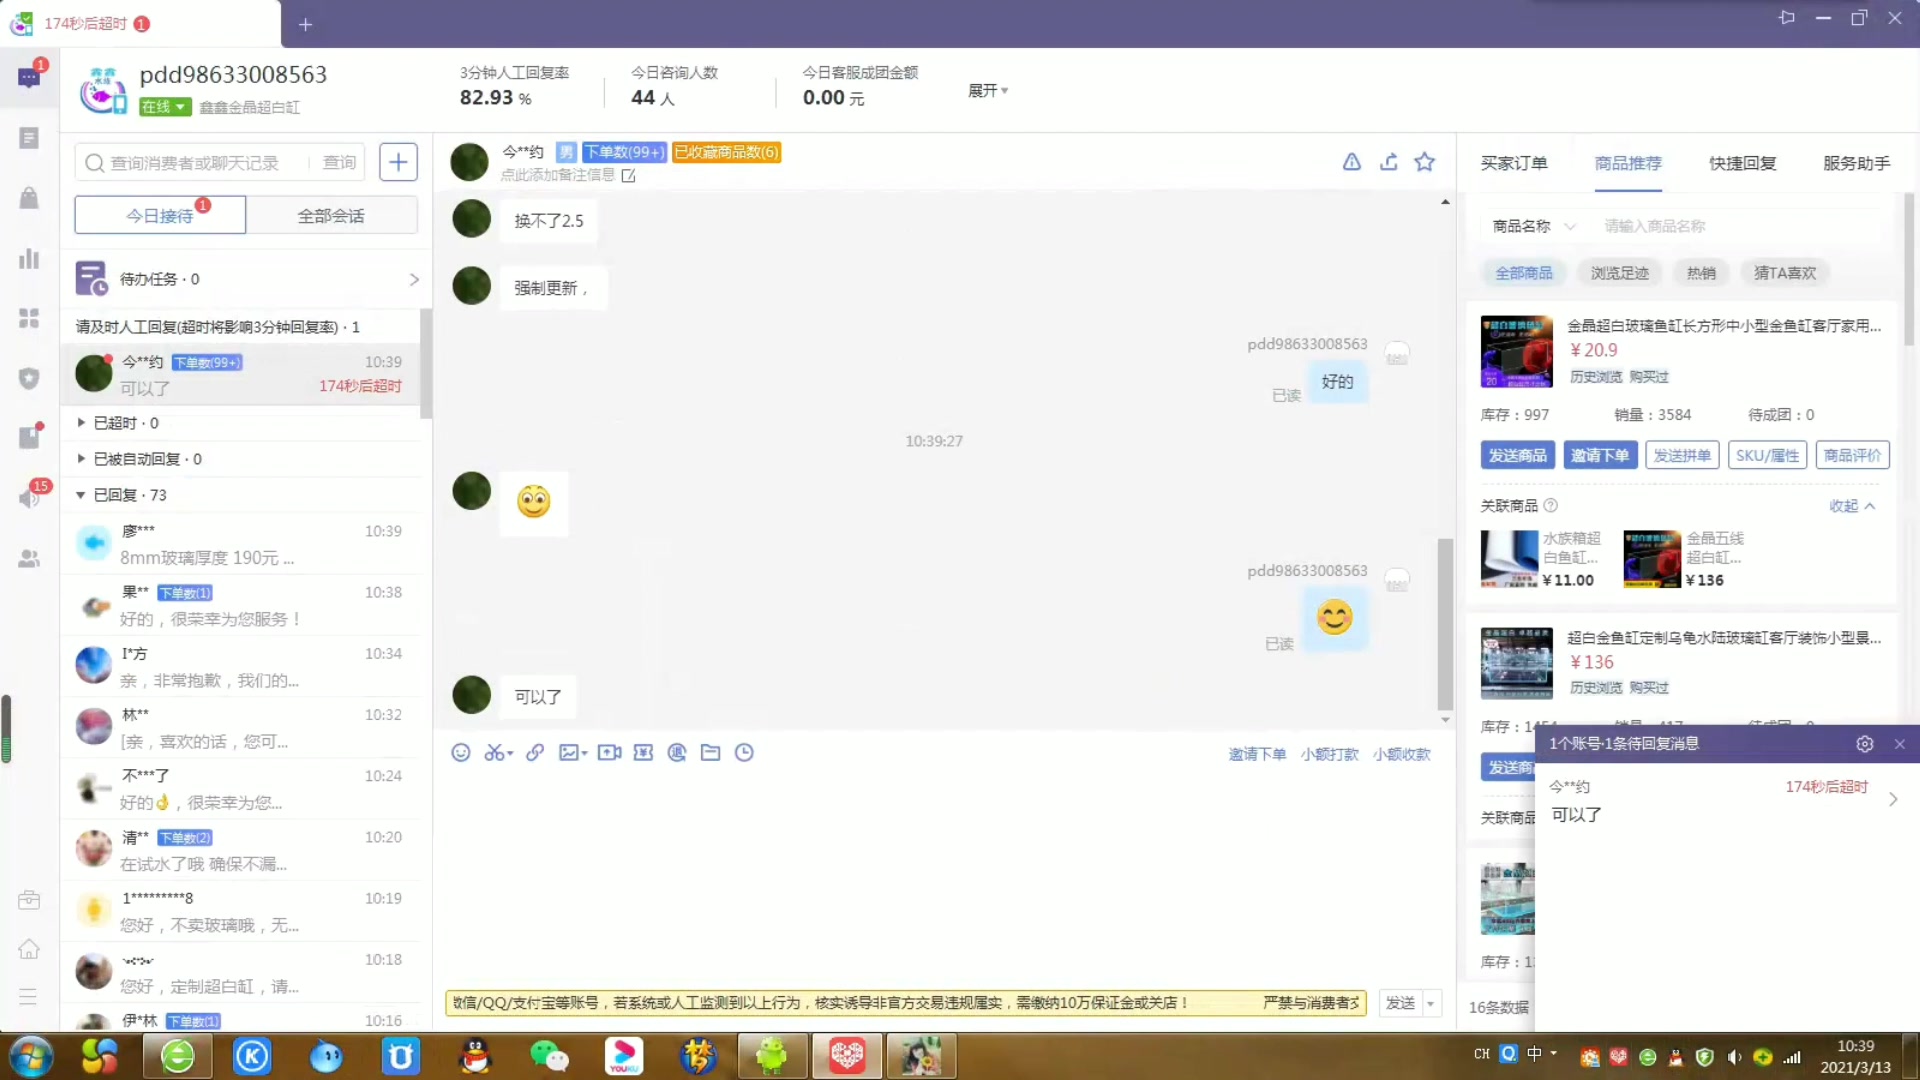This screenshot has height=1080, width=1920.
Task: Open the 商品推荐 tab
Action: [1628, 163]
